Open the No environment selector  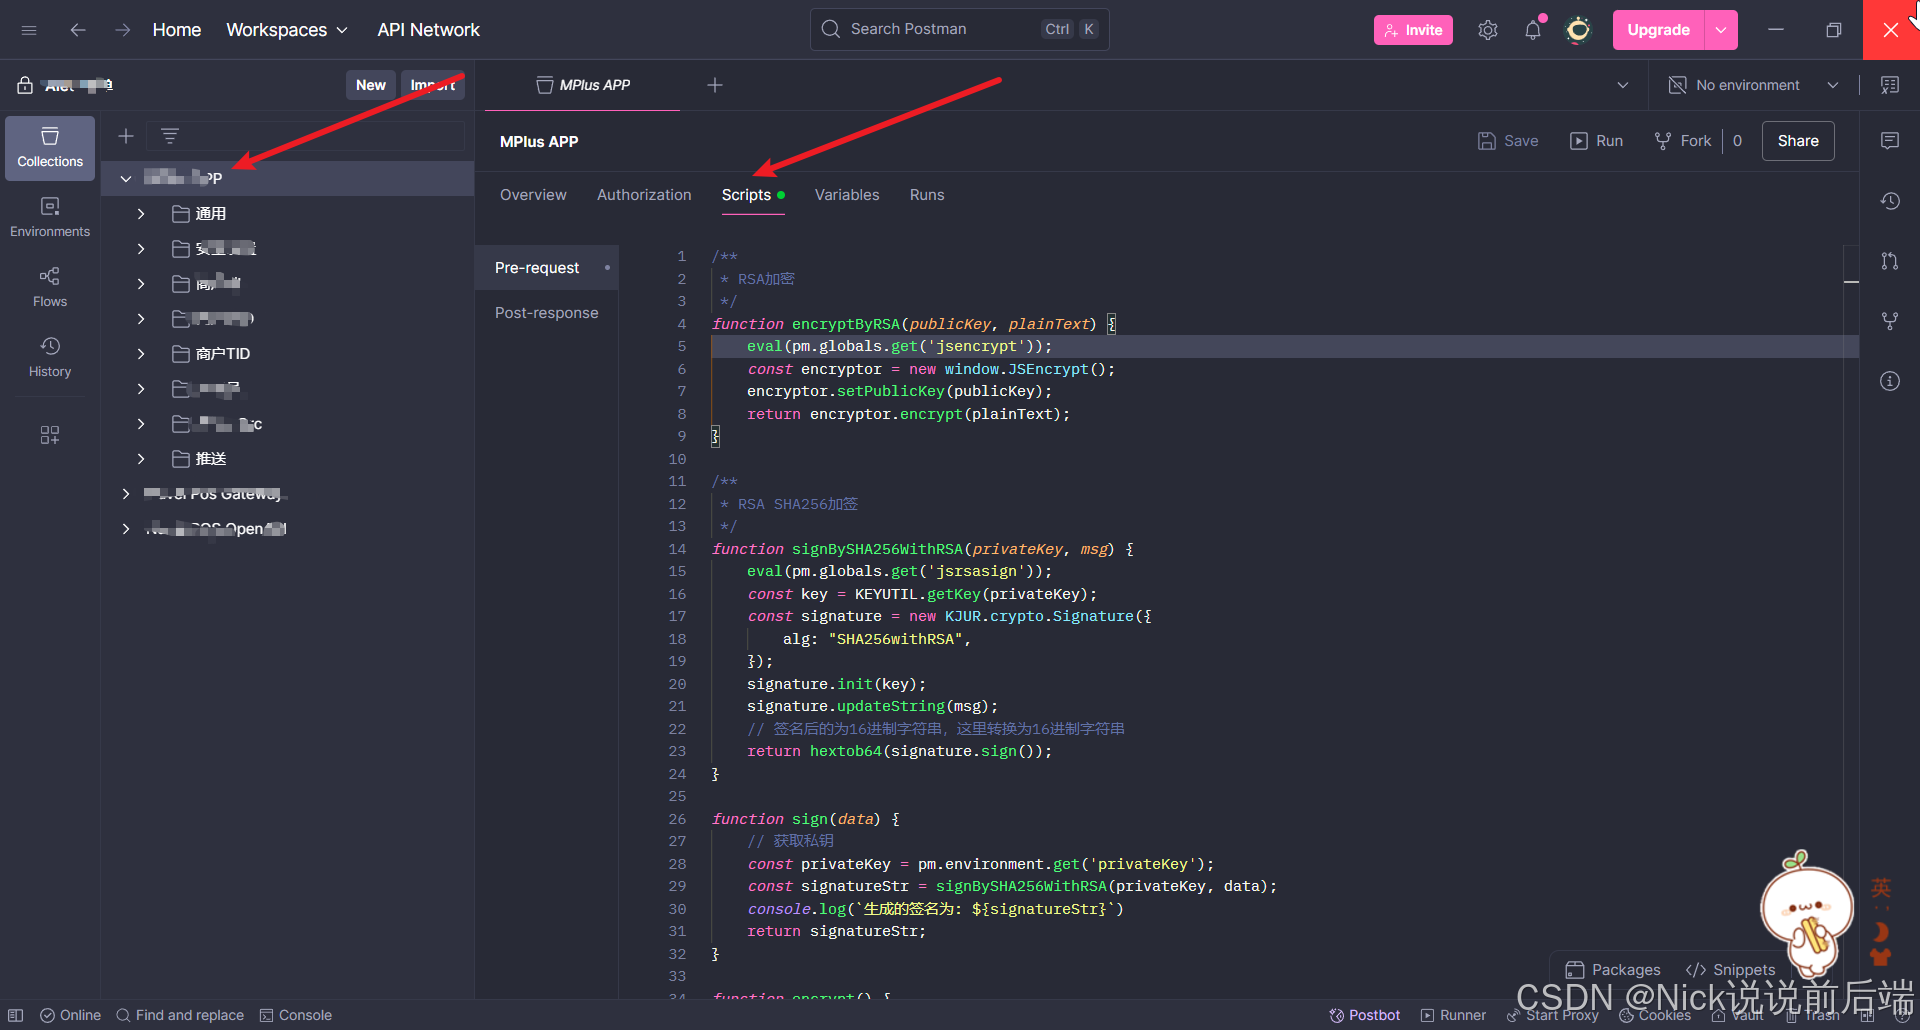(1754, 85)
